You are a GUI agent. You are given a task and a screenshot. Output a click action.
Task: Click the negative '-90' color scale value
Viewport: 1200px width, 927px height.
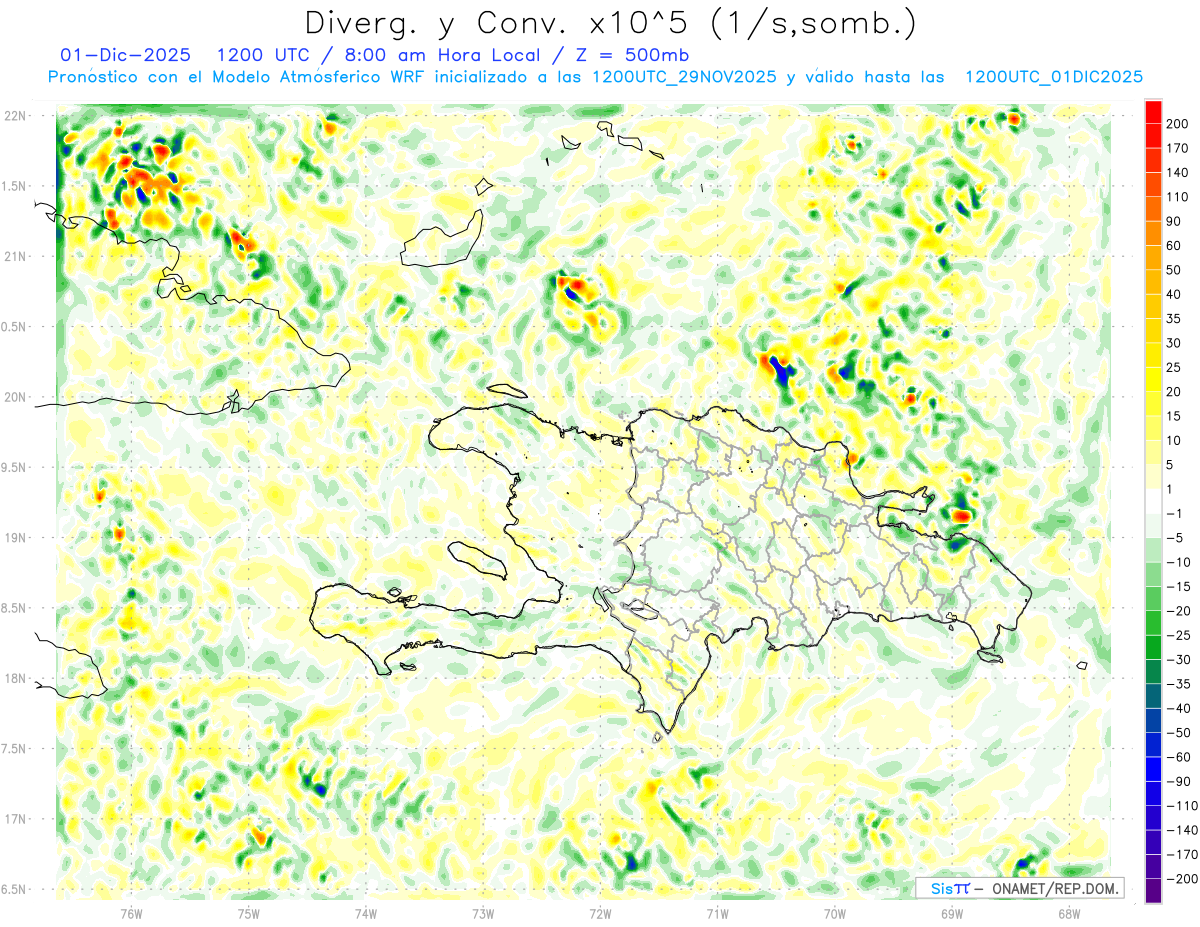[x=1178, y=782]
